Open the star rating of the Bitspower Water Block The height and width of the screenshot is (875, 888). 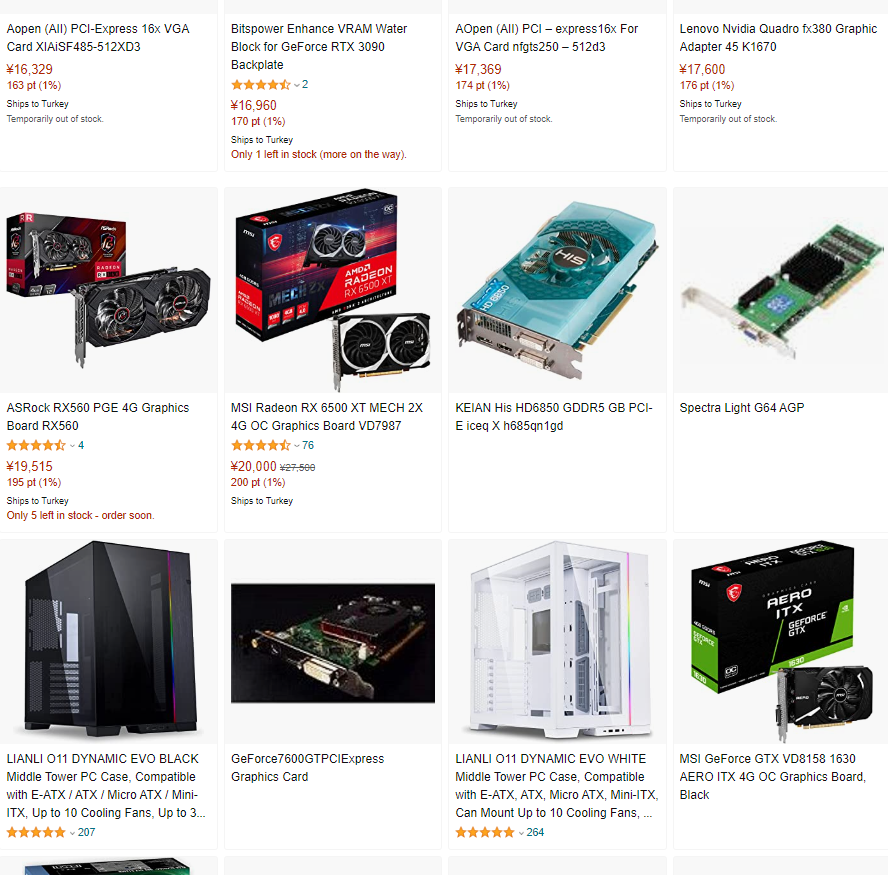pyautogui.click(x=261, y=85)
